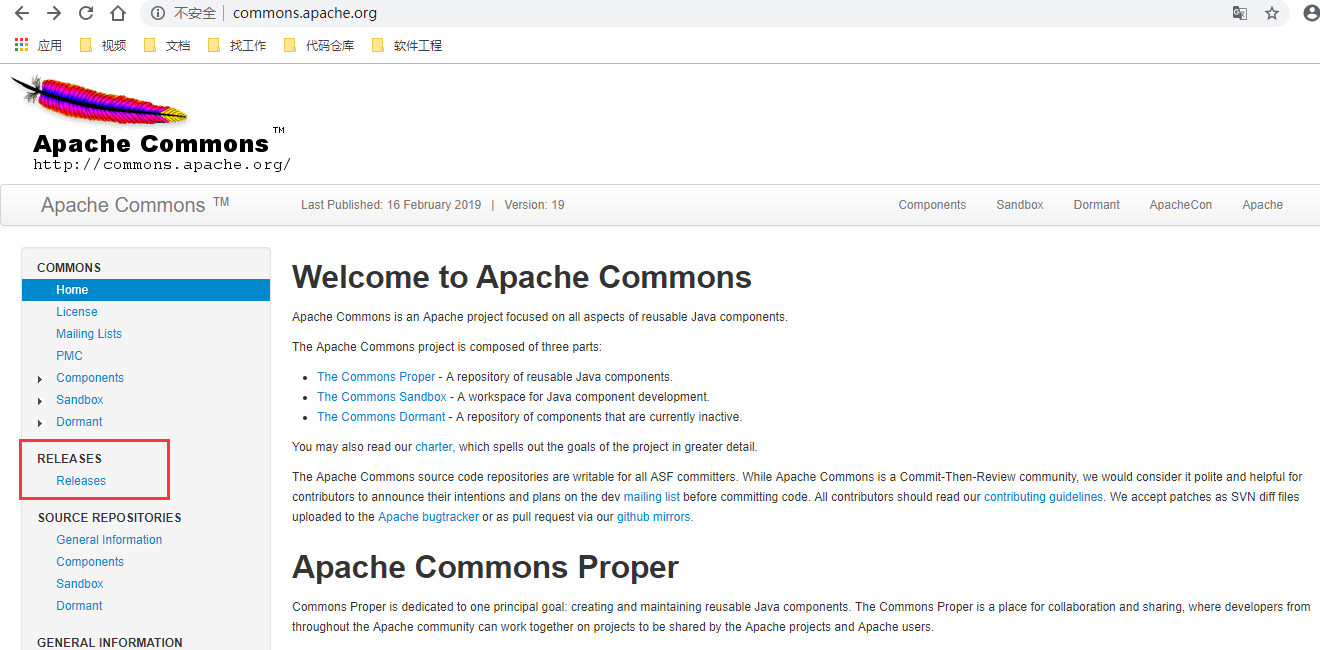Click the Apache Commons Proper heading
Viewport: 1320px width, 650px height.
pyautogui.click(x=485, y=567)
